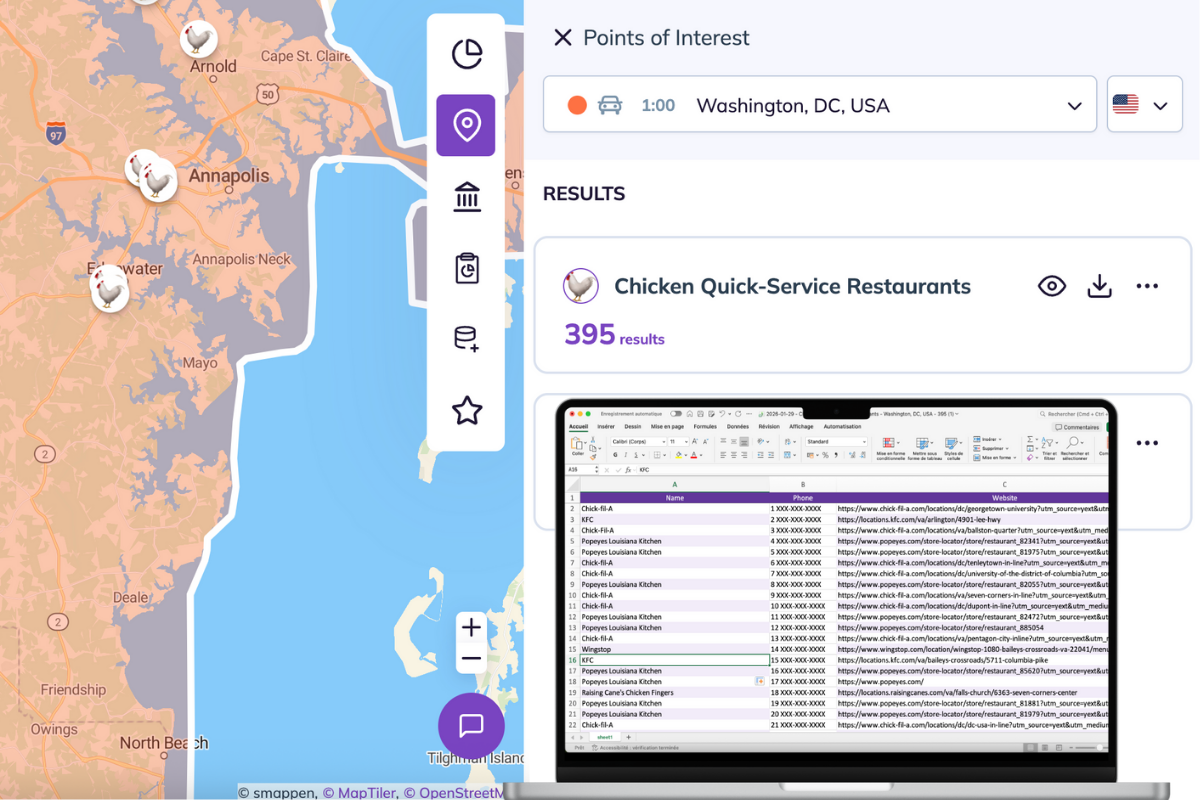Select the Points of Interest pin icon
1200x800 pixels.
[x=466, y=126]
